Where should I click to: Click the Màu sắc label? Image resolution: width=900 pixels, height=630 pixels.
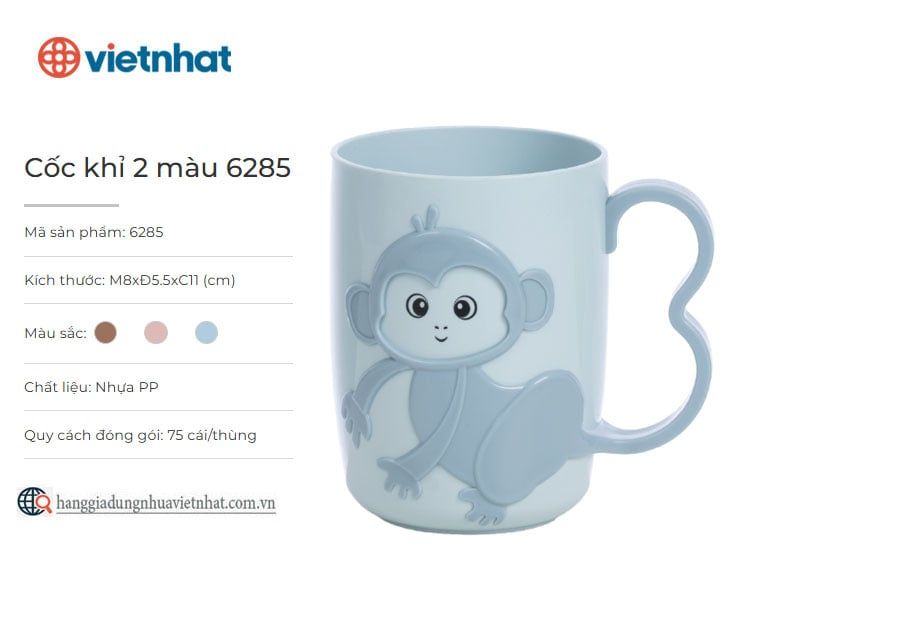click(55, 333)
